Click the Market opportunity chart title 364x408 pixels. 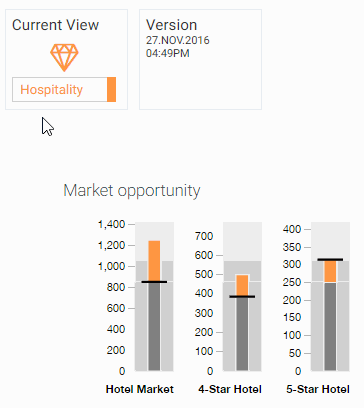coord(132,191)
